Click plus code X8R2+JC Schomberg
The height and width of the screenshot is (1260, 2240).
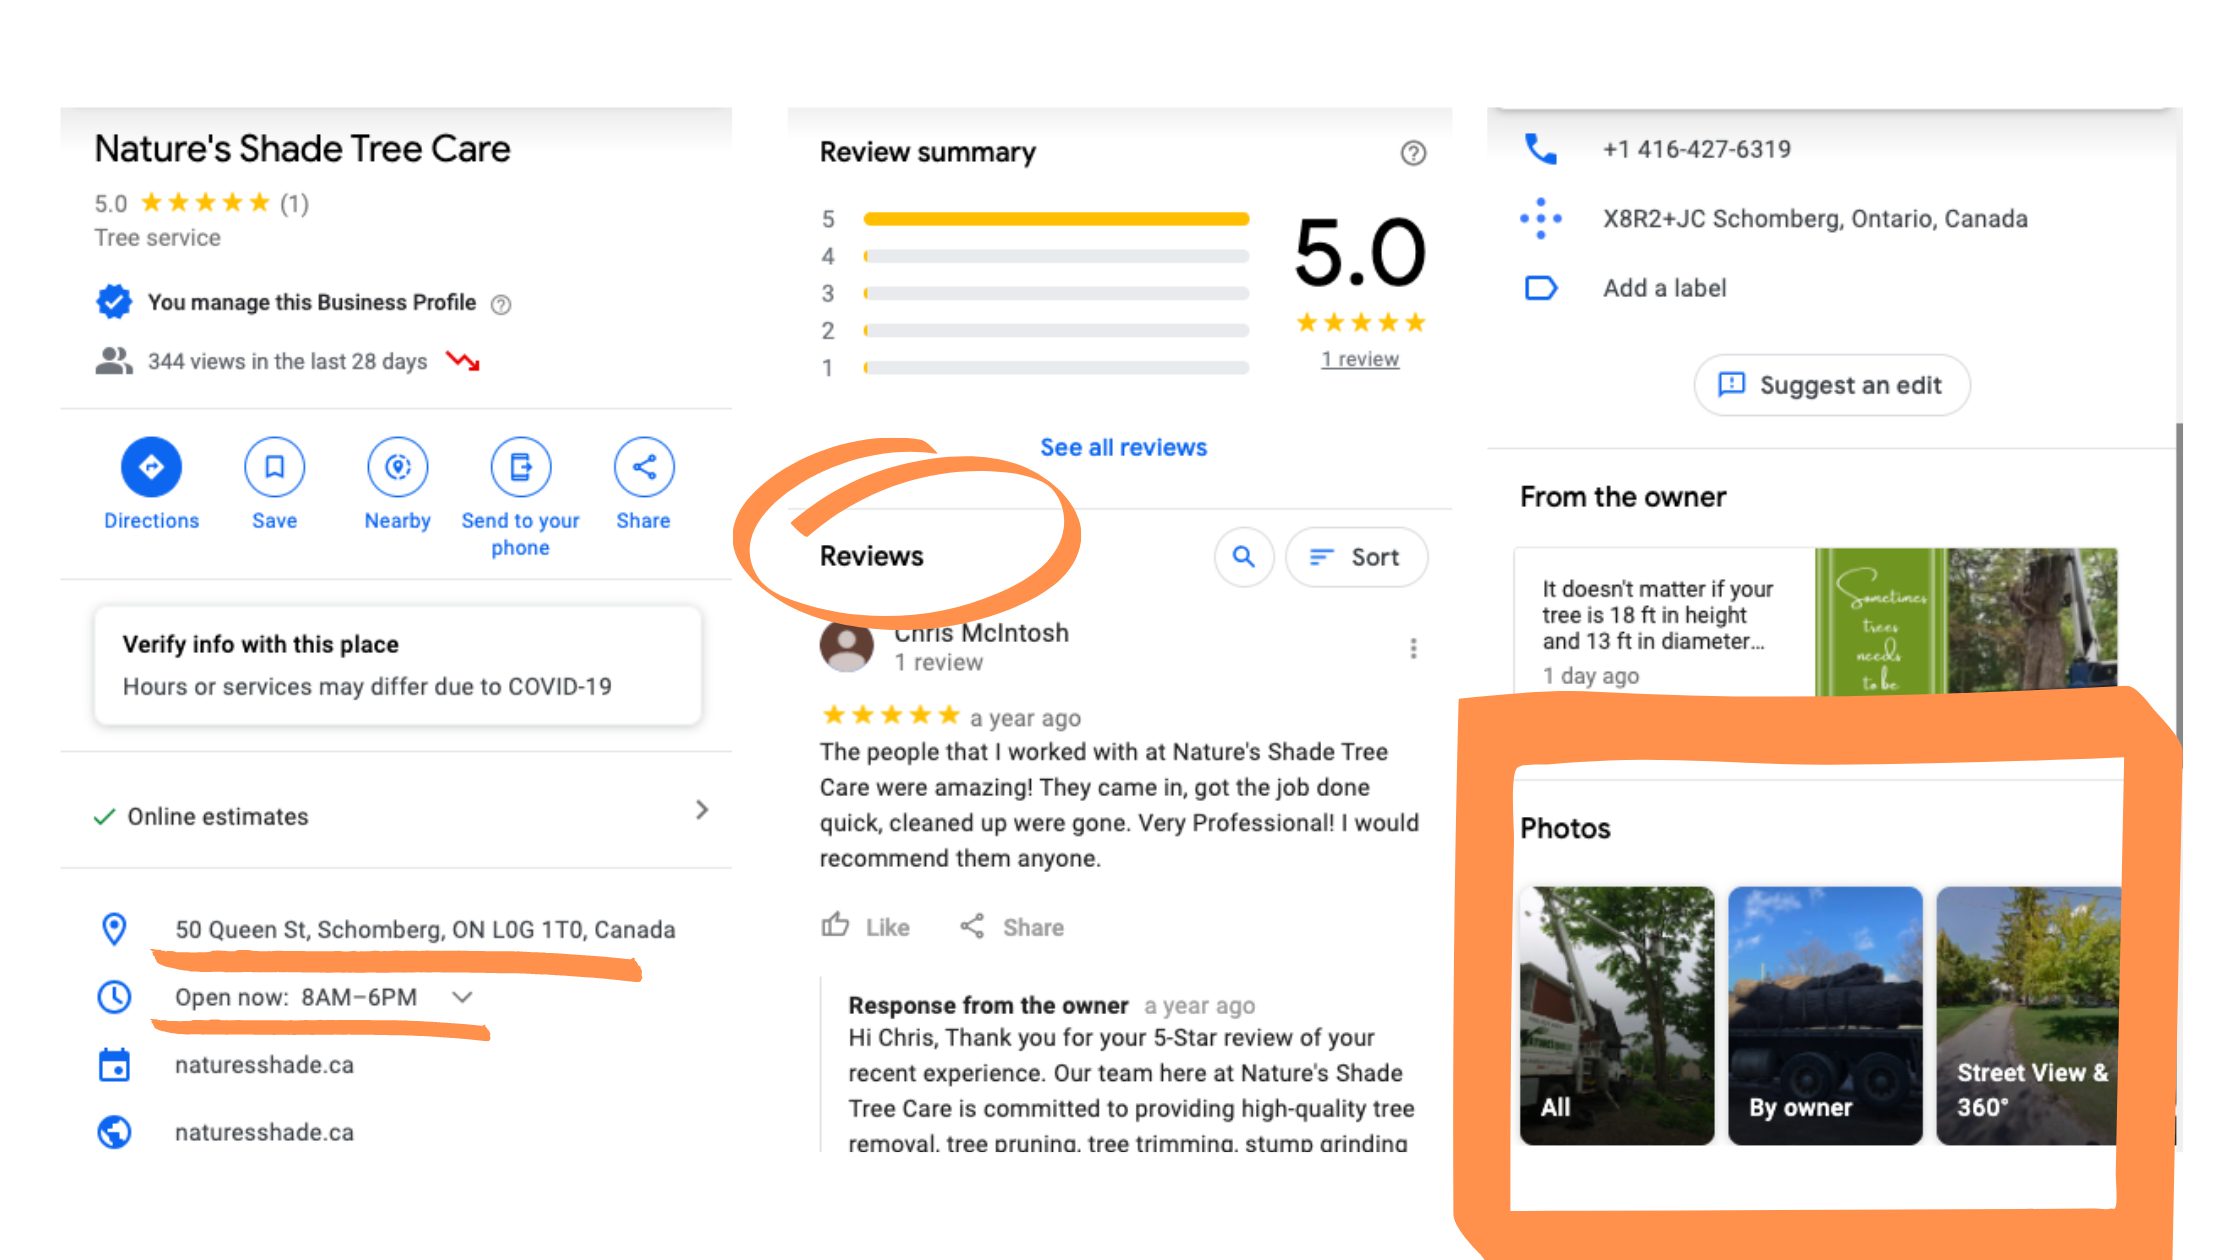1815,218
